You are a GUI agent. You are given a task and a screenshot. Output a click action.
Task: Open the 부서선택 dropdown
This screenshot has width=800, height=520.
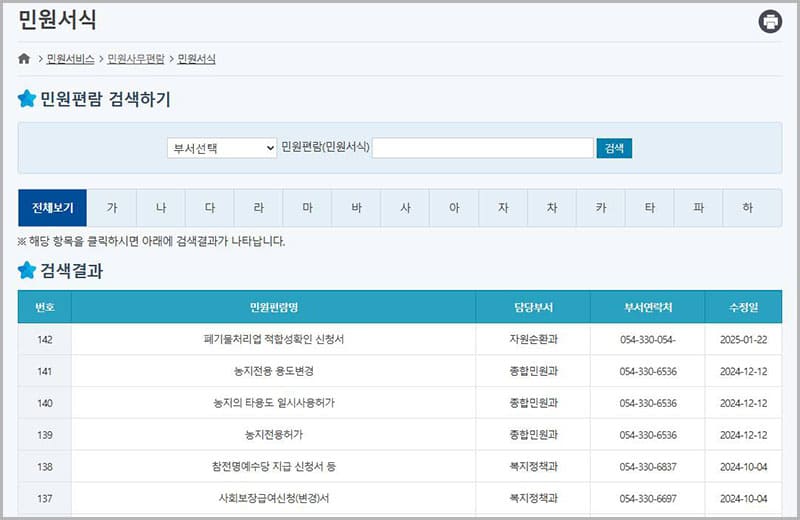[x=222, y=148]
